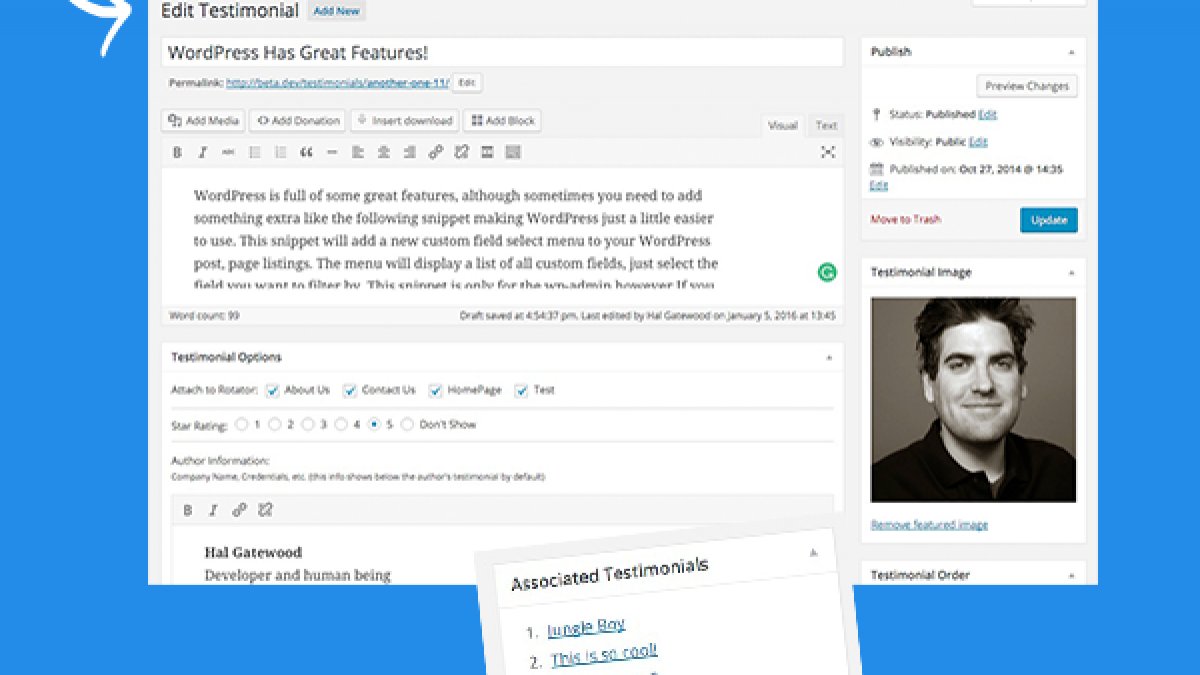The height and width of the screenshot is (675, 1200).
Task: Select star rating 4
Action: point(341,425)
